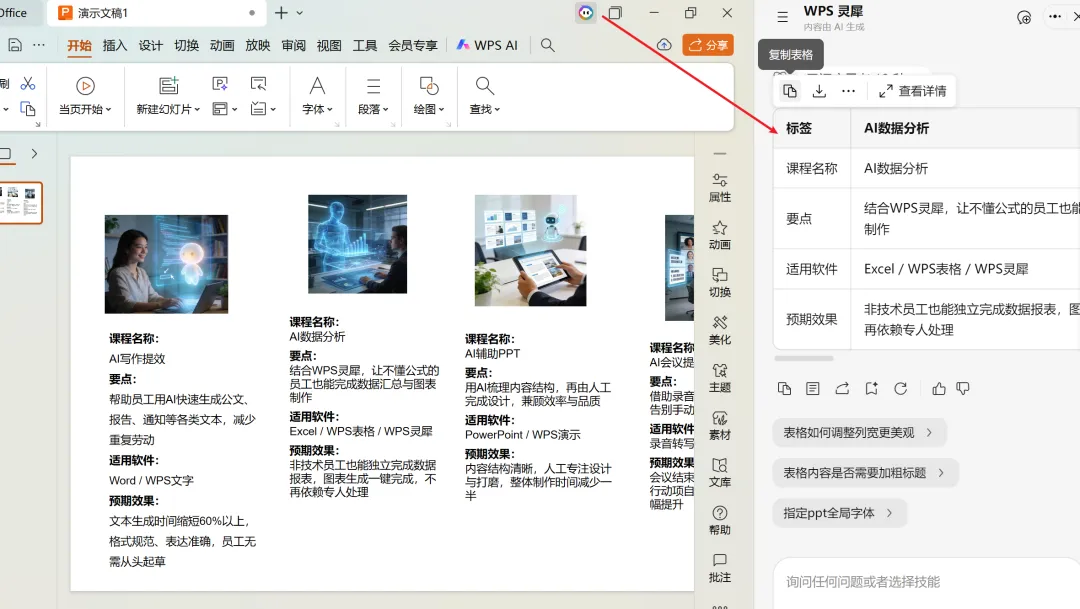Click the orange Share button
This screenshot has height=609, width=1080.
pyautogui.click(x=708, y=45)
